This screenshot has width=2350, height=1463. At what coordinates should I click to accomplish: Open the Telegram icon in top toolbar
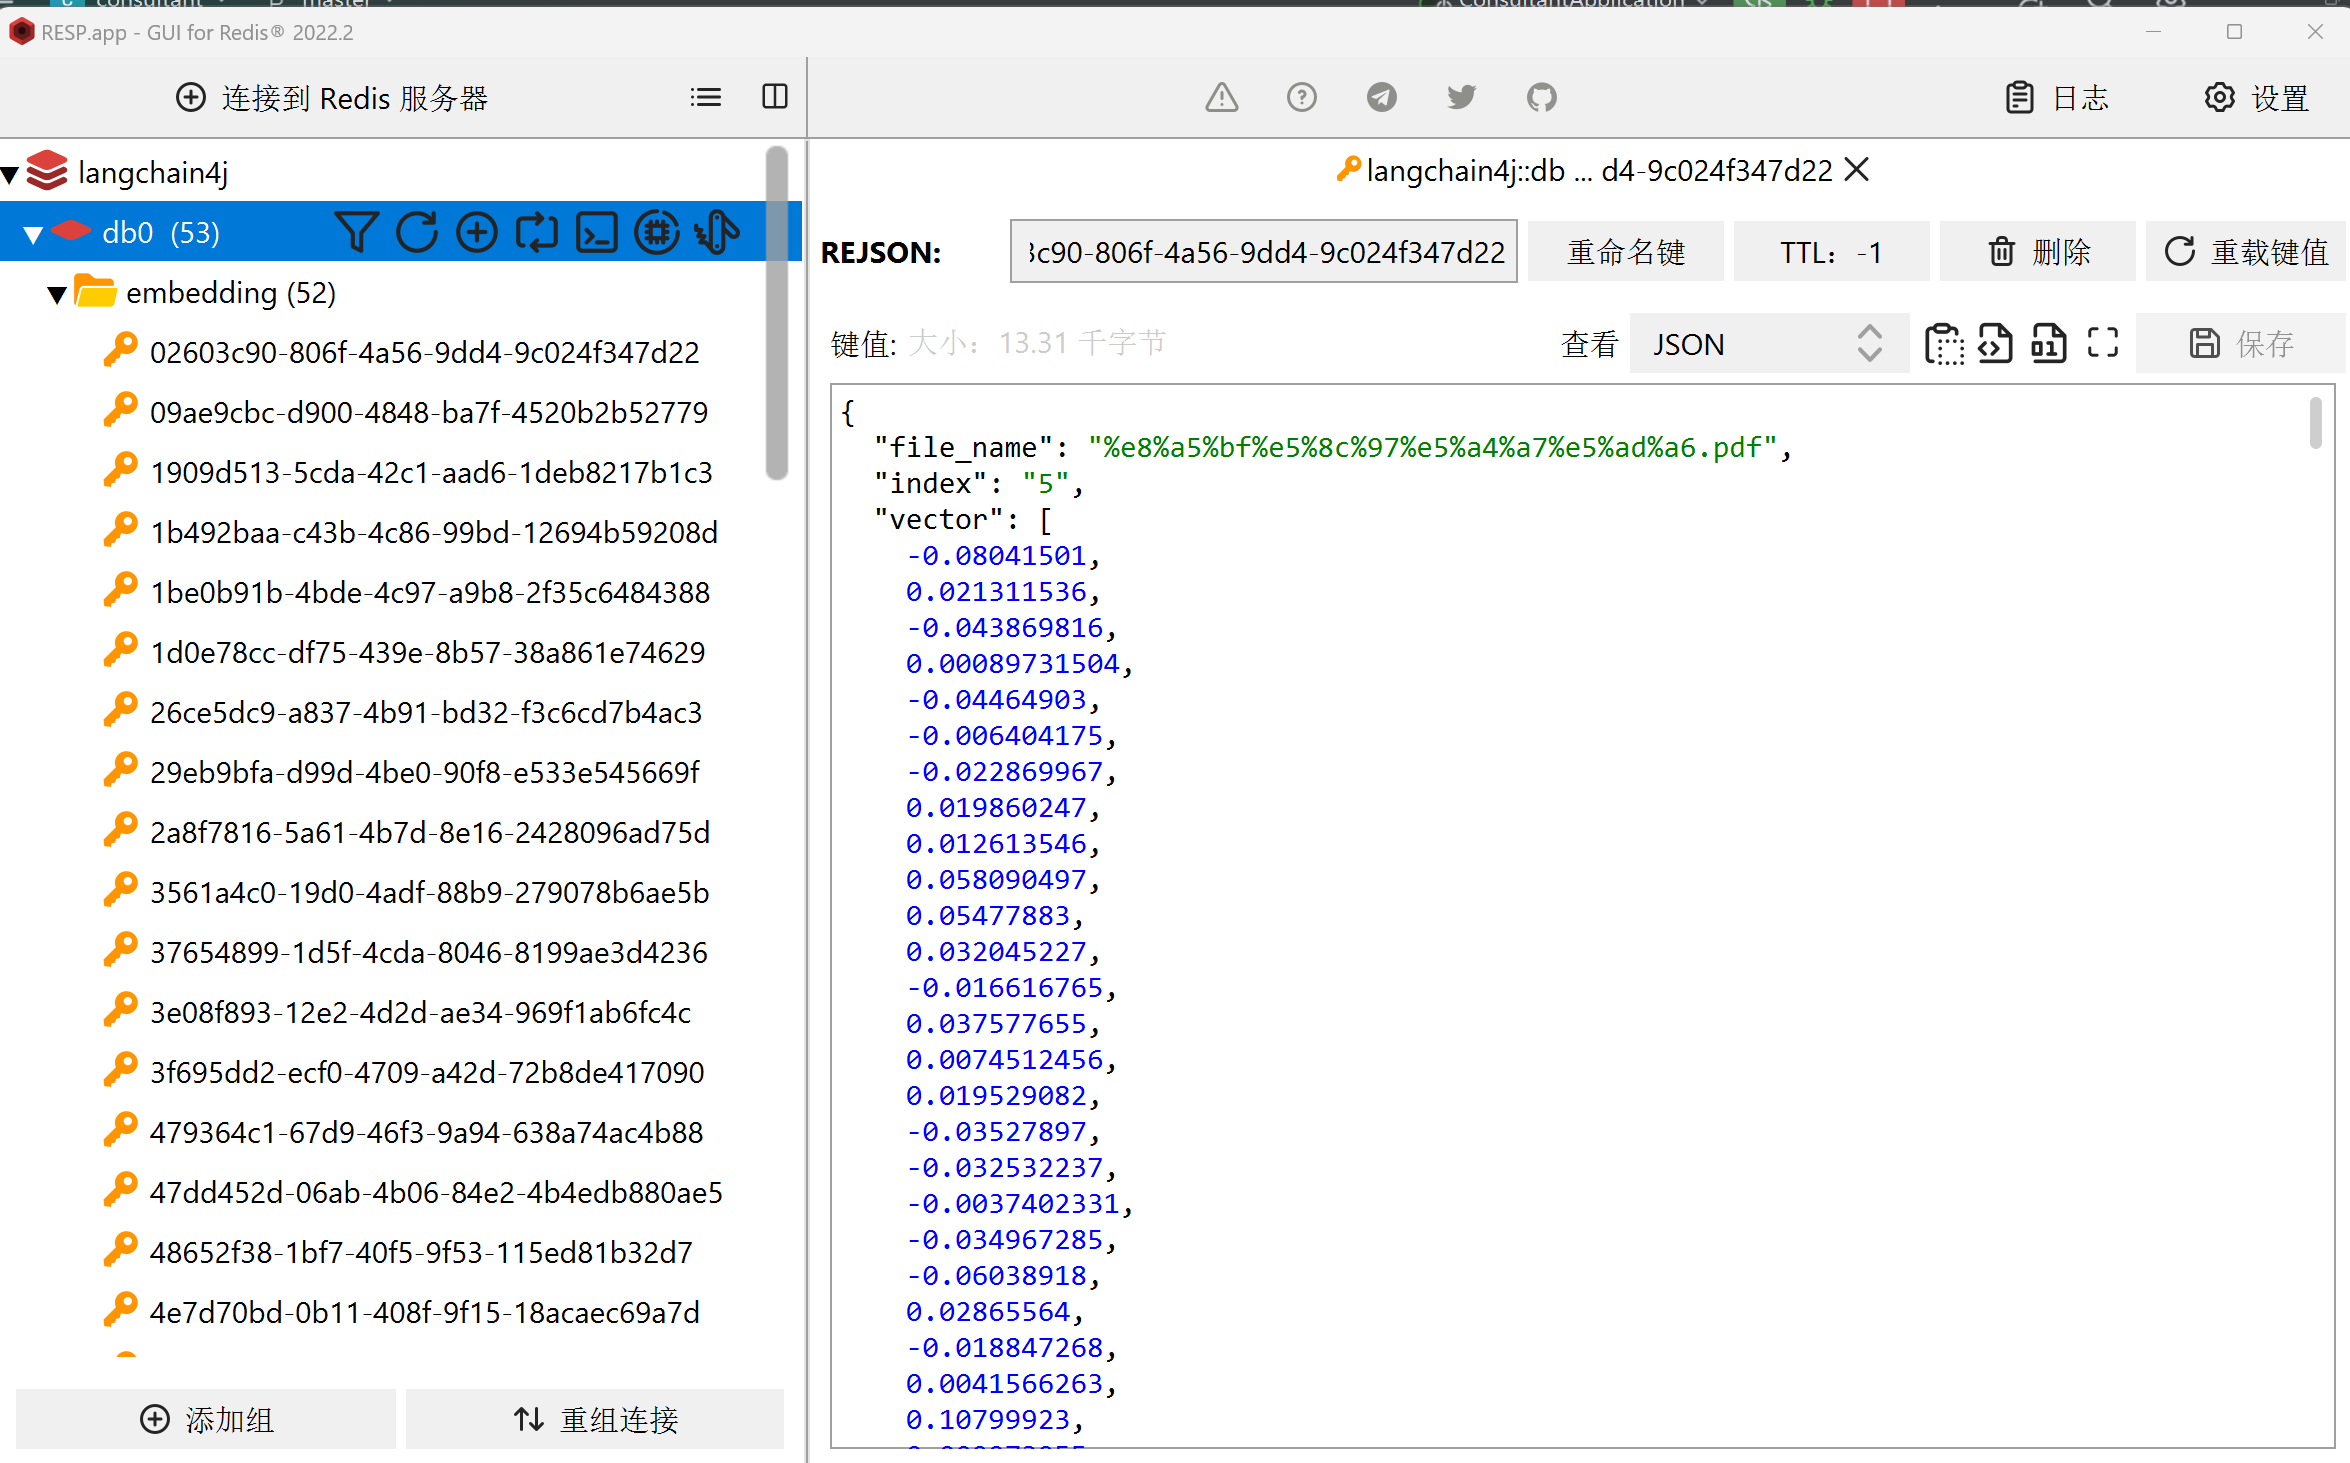click(x=1381, y=97)
